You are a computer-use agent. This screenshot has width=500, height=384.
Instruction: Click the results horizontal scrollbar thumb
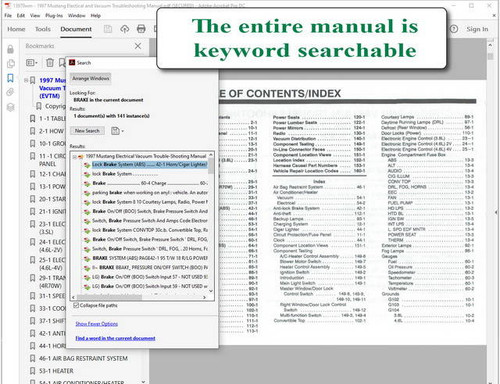click(x=109, y=297)
